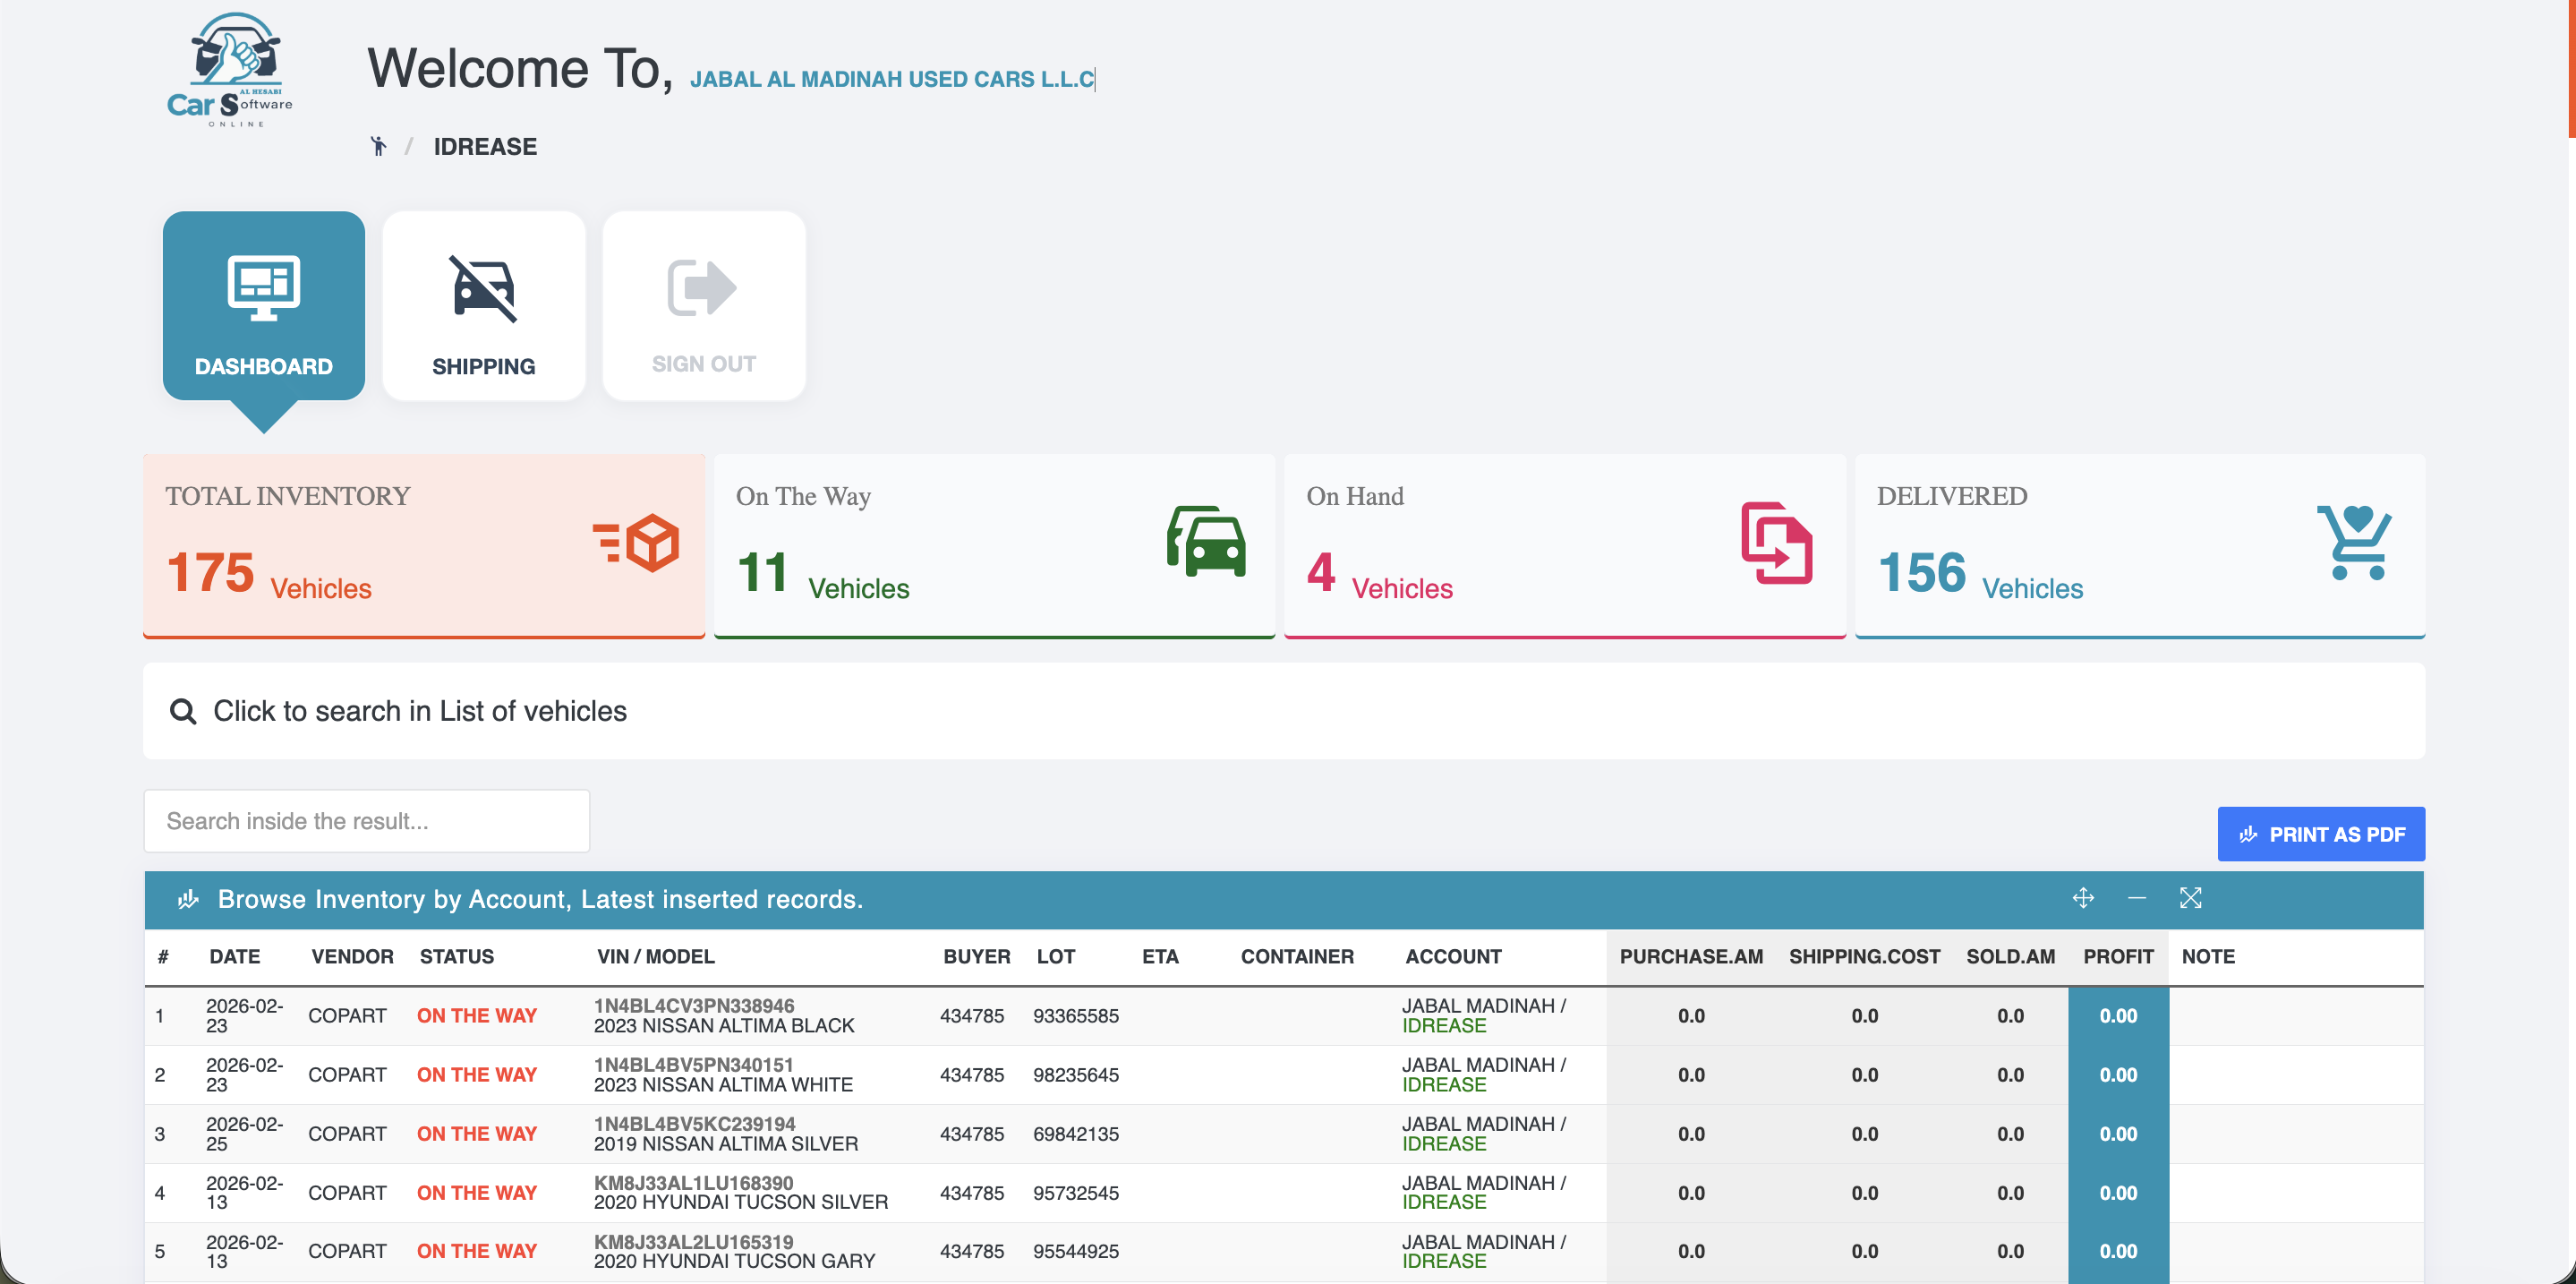2576x1284 pixels.
Task: Click the move icon in inventory panel header
Action: point(2083,898)
